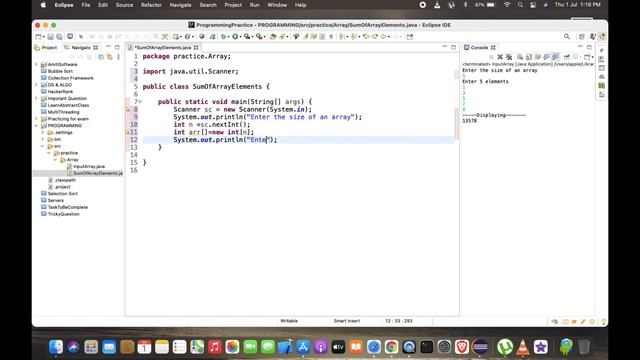Expand the Important Question project

(36, 98)
